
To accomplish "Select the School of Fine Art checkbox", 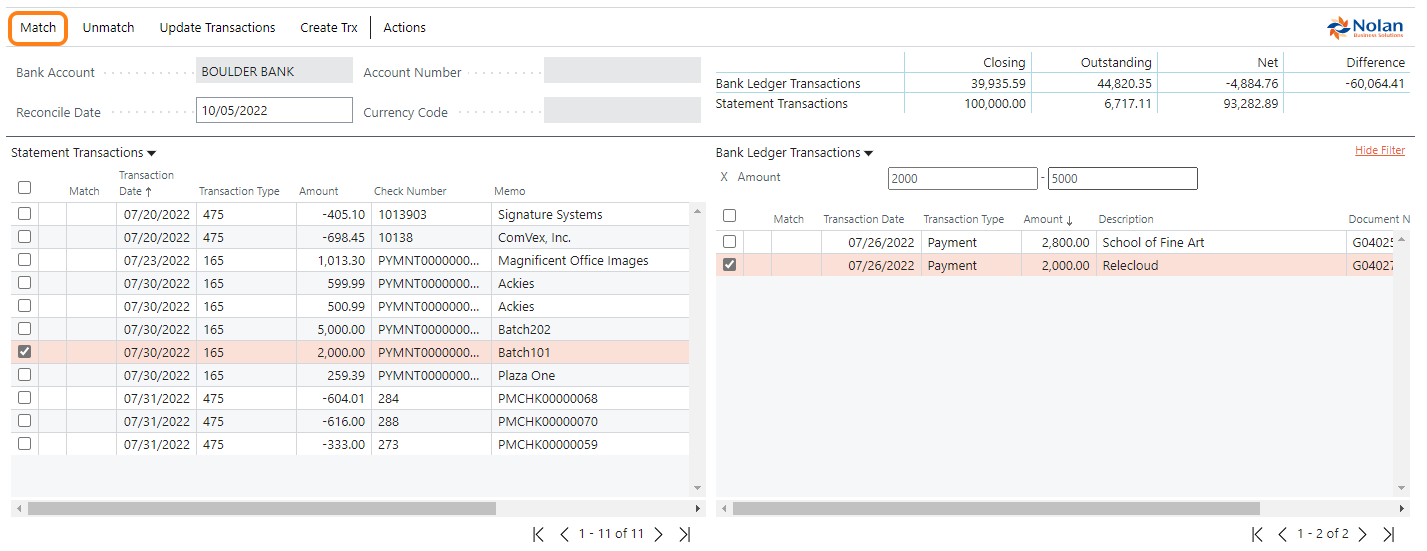I will pos(730,242).
